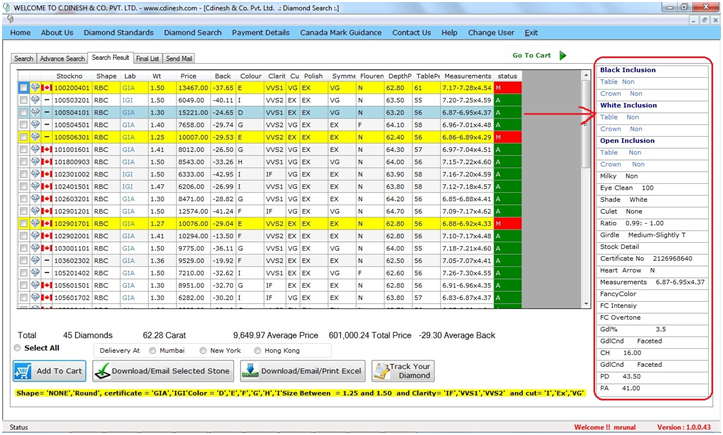Click the Canada flag icon for 102603201
723x435 pixels.
point(47,199)
